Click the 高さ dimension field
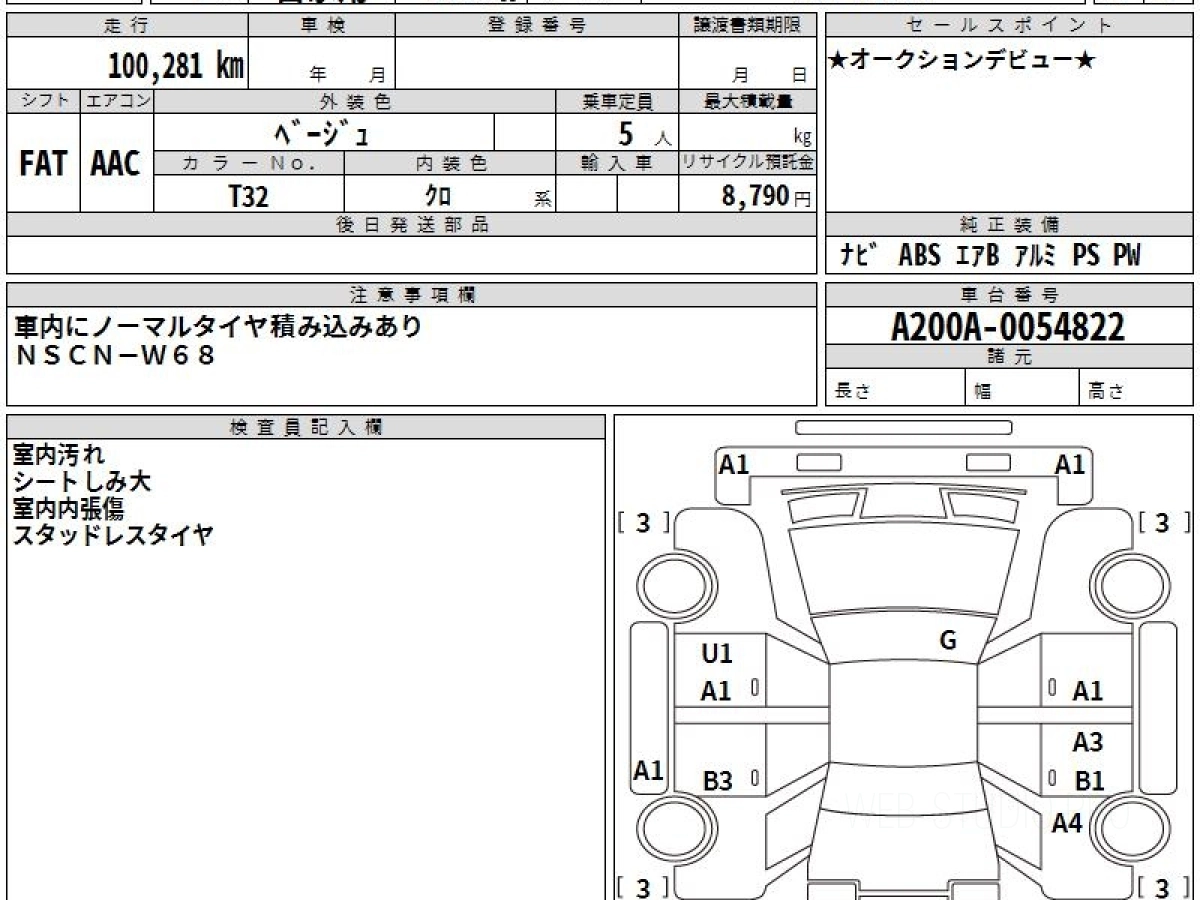Screen dimensions: 1200x900 pyautogui.click(x=1137, y=388)
